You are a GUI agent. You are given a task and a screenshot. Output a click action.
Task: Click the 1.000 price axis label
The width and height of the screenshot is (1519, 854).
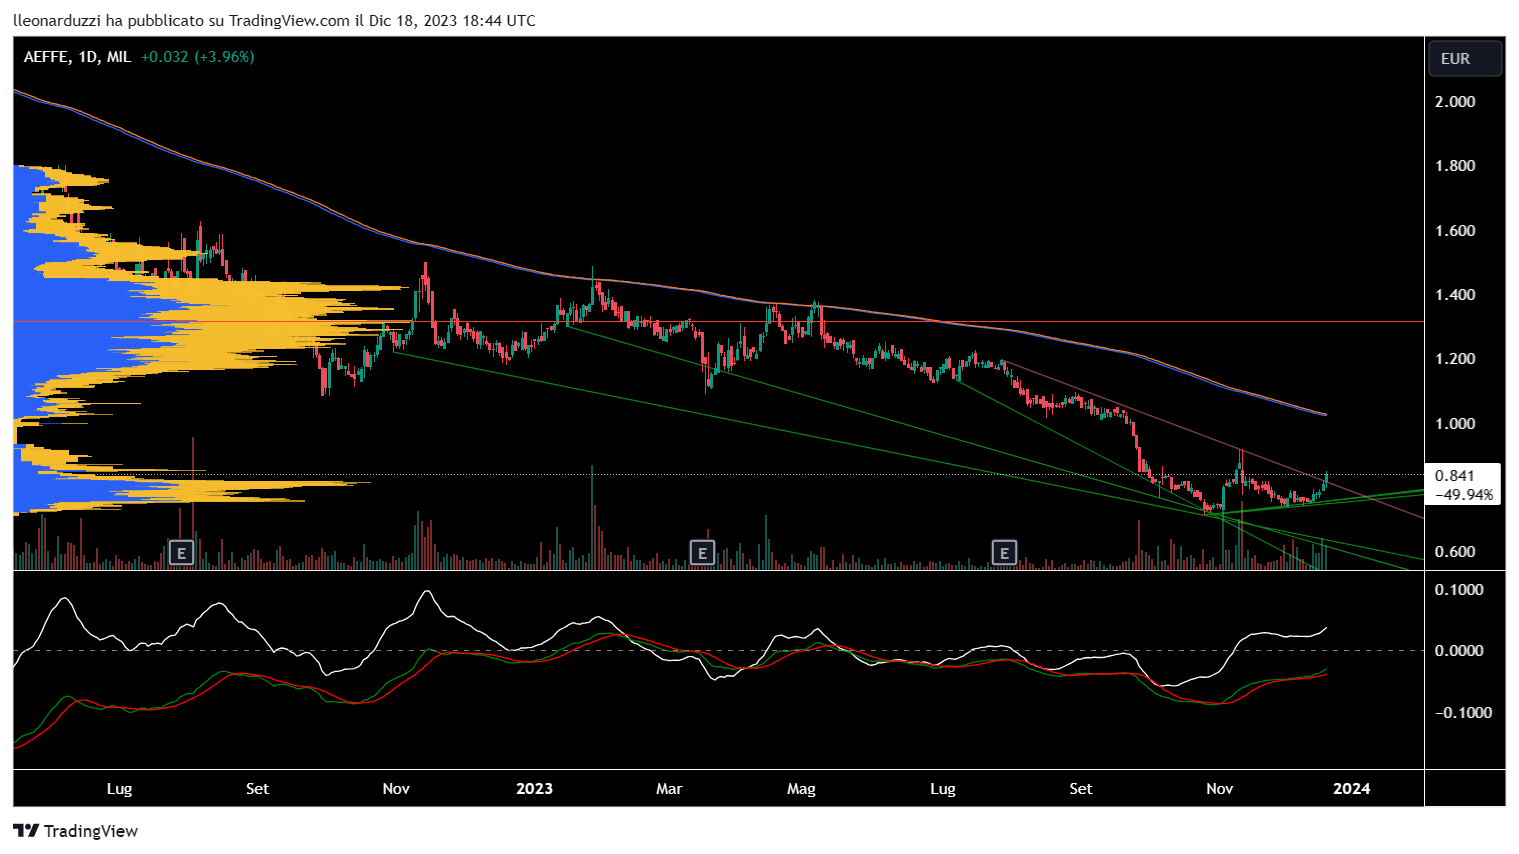[1455, 424]
